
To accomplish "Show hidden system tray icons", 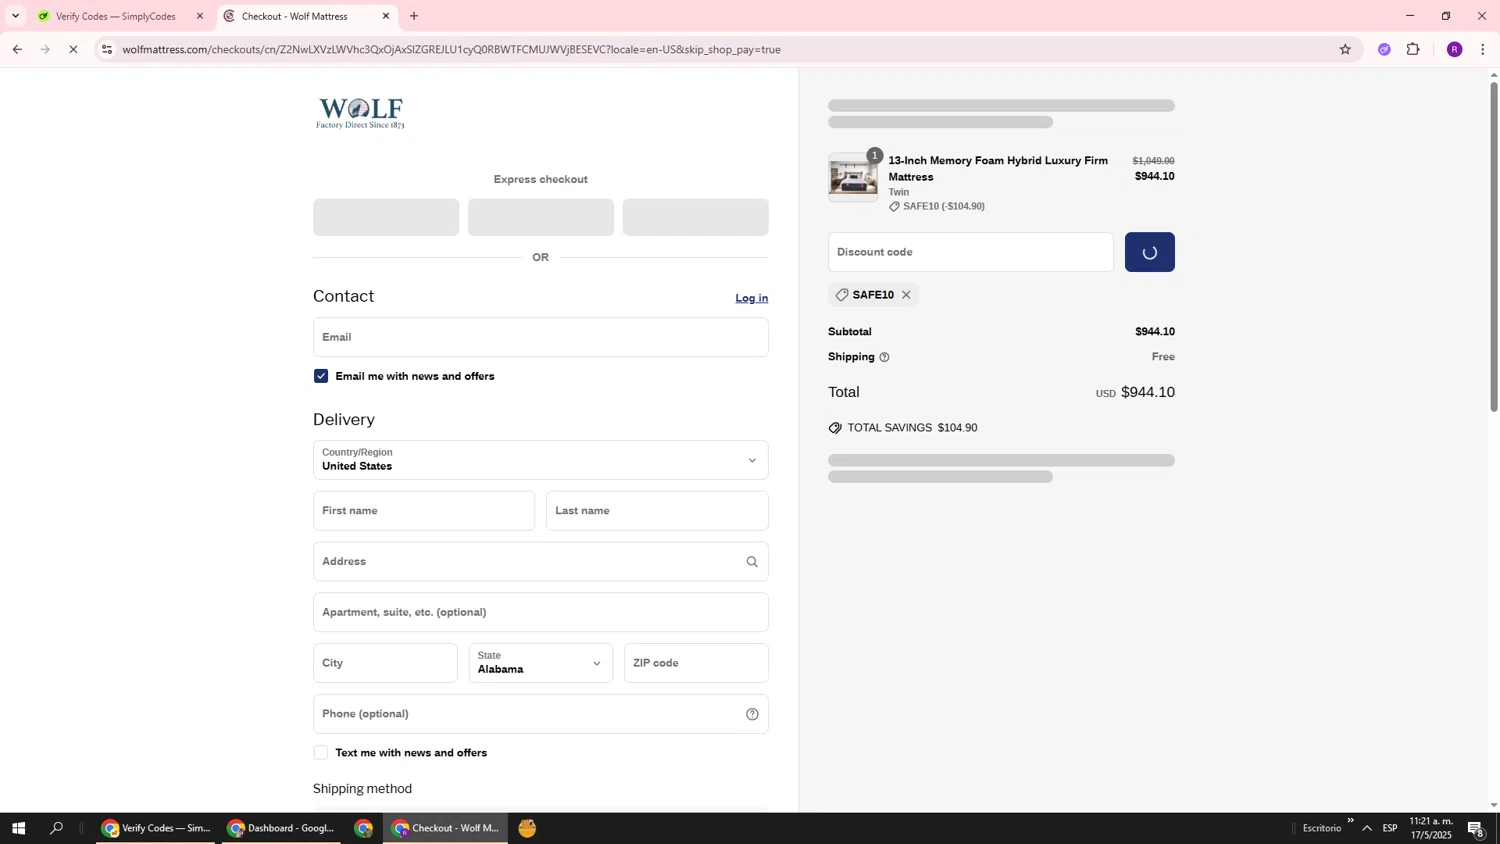I will (1367, 828).
